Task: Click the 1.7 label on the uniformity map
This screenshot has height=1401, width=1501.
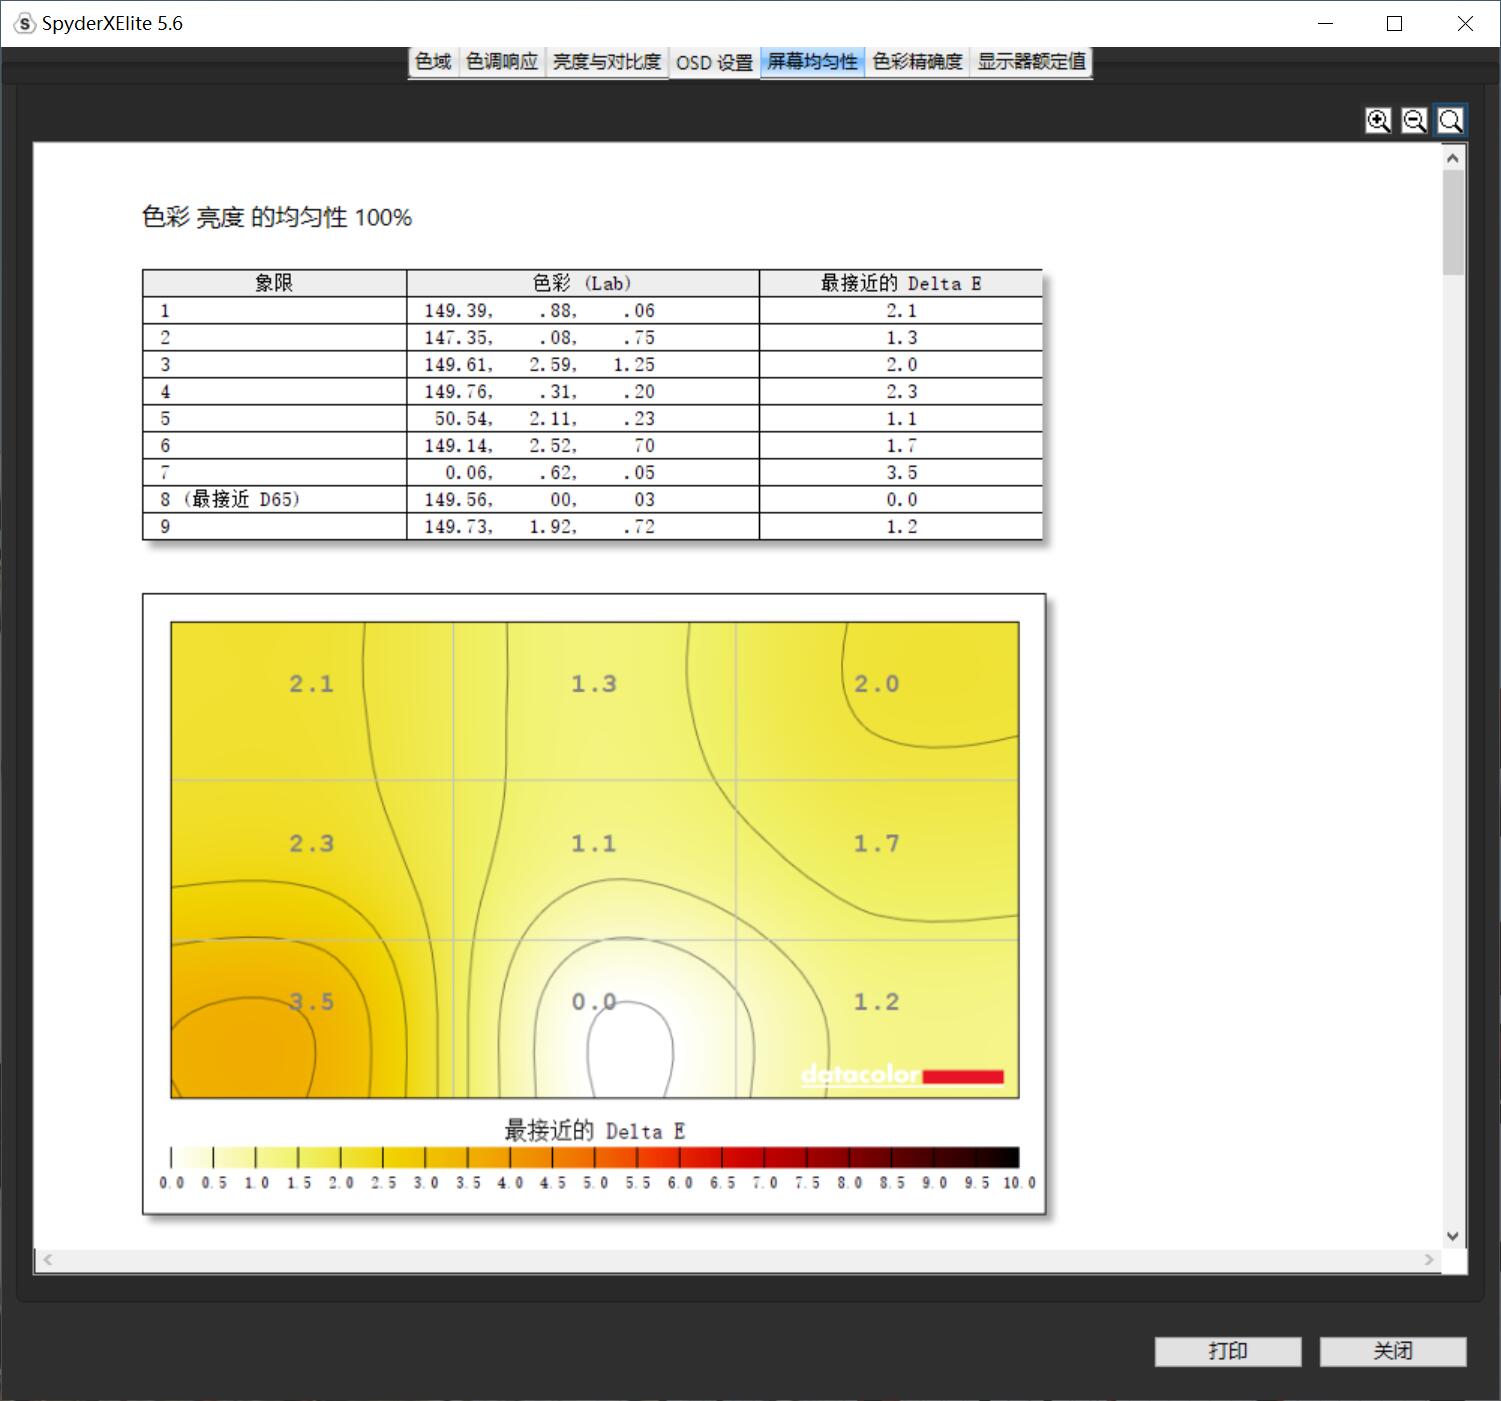Action: (876, 844)
